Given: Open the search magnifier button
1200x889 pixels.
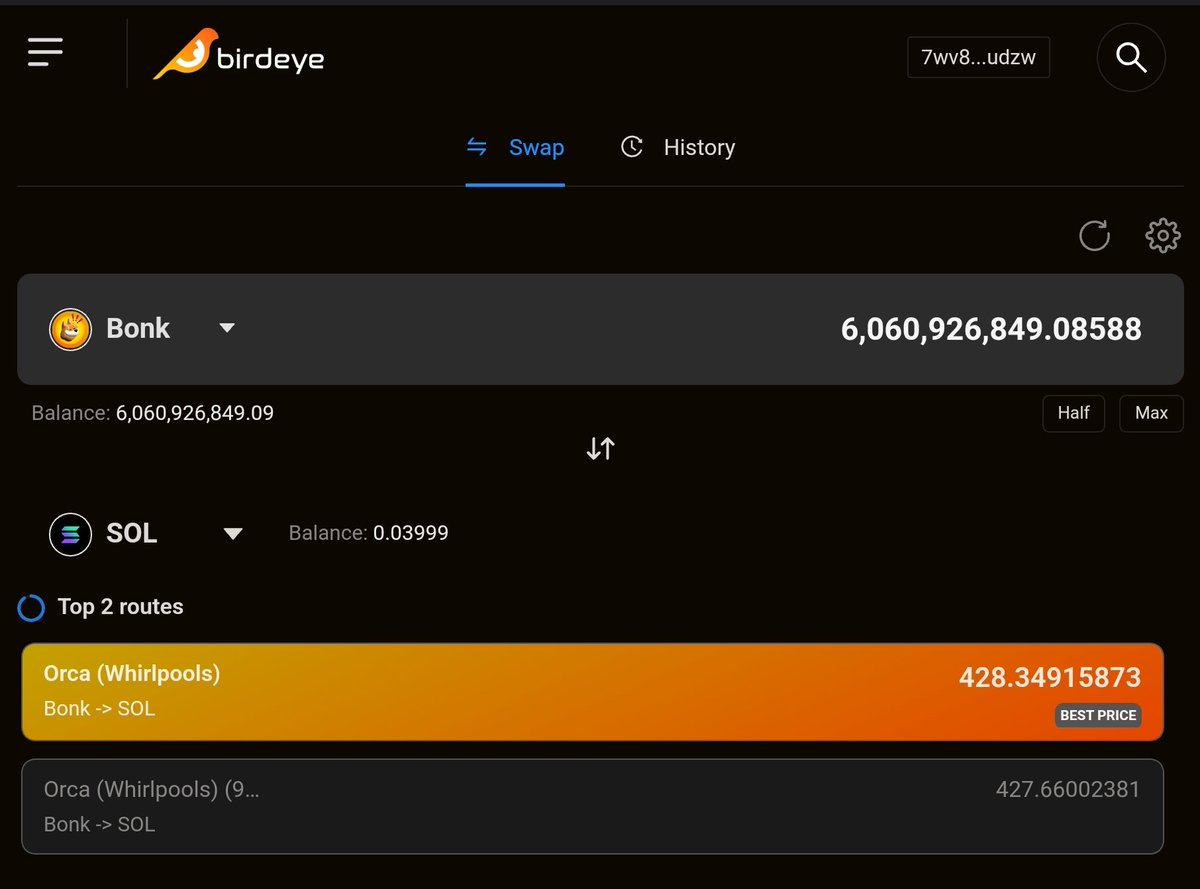Looking at the screenshot, I should [x=1131, y=58].
